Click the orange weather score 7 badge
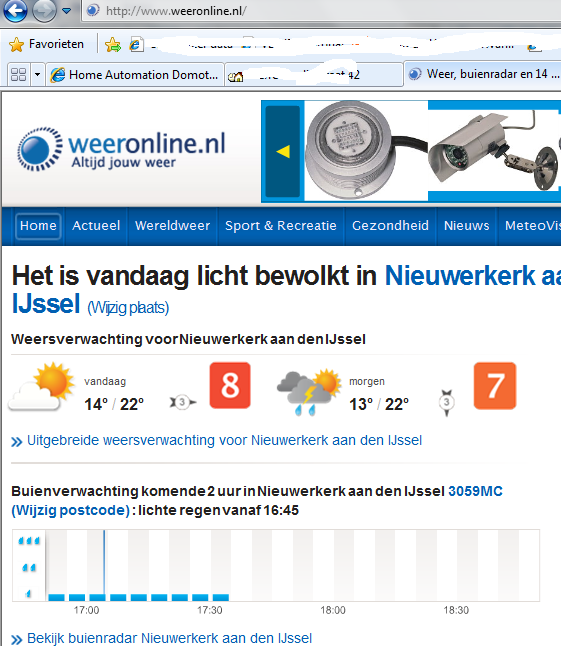Image resolution: width=561 pixels, height=646 pixels. [495, 386]
